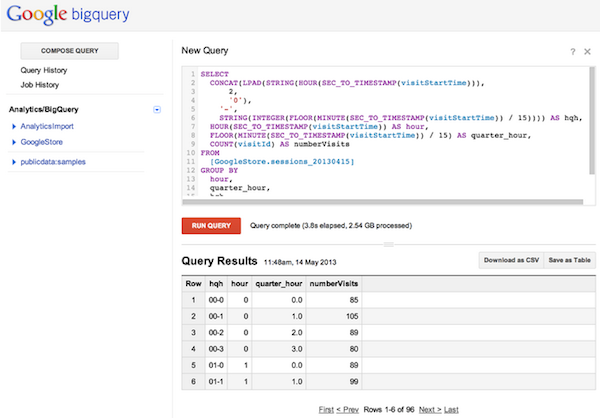Viewport: 600px width, 418px height.
Task: Go to the Next results page
Action: (430, 410)
